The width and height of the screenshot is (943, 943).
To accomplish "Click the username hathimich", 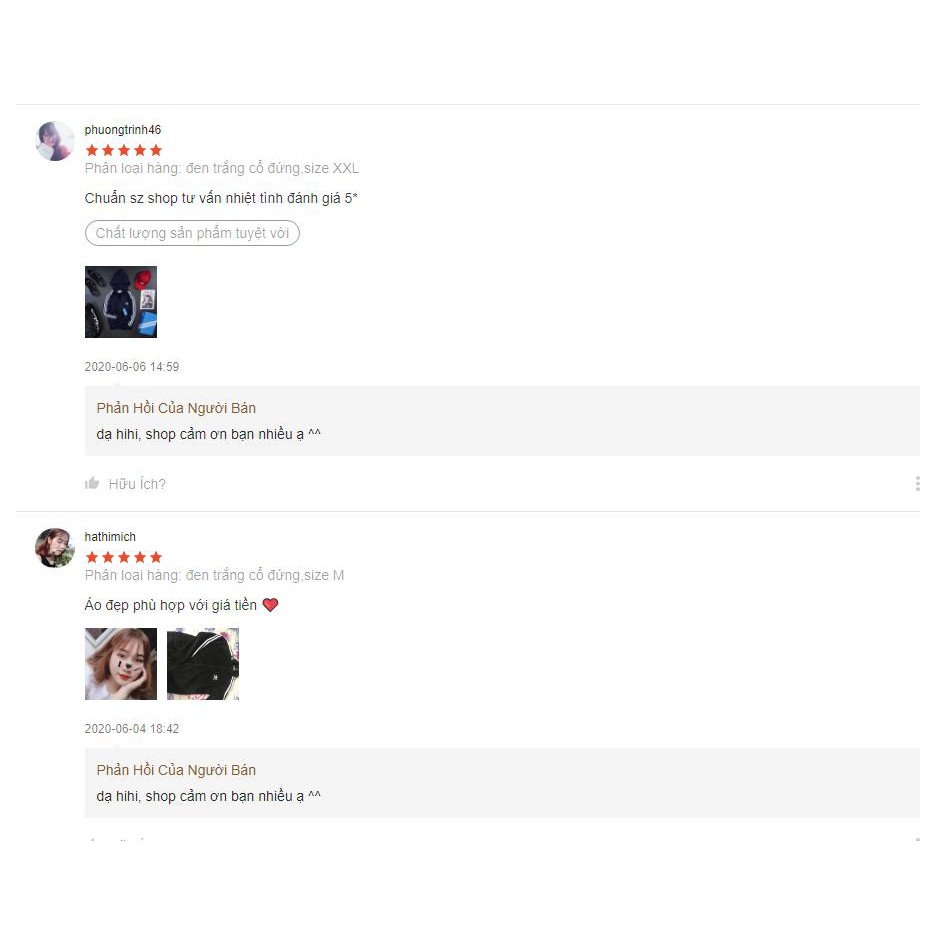I will point(110,537).
